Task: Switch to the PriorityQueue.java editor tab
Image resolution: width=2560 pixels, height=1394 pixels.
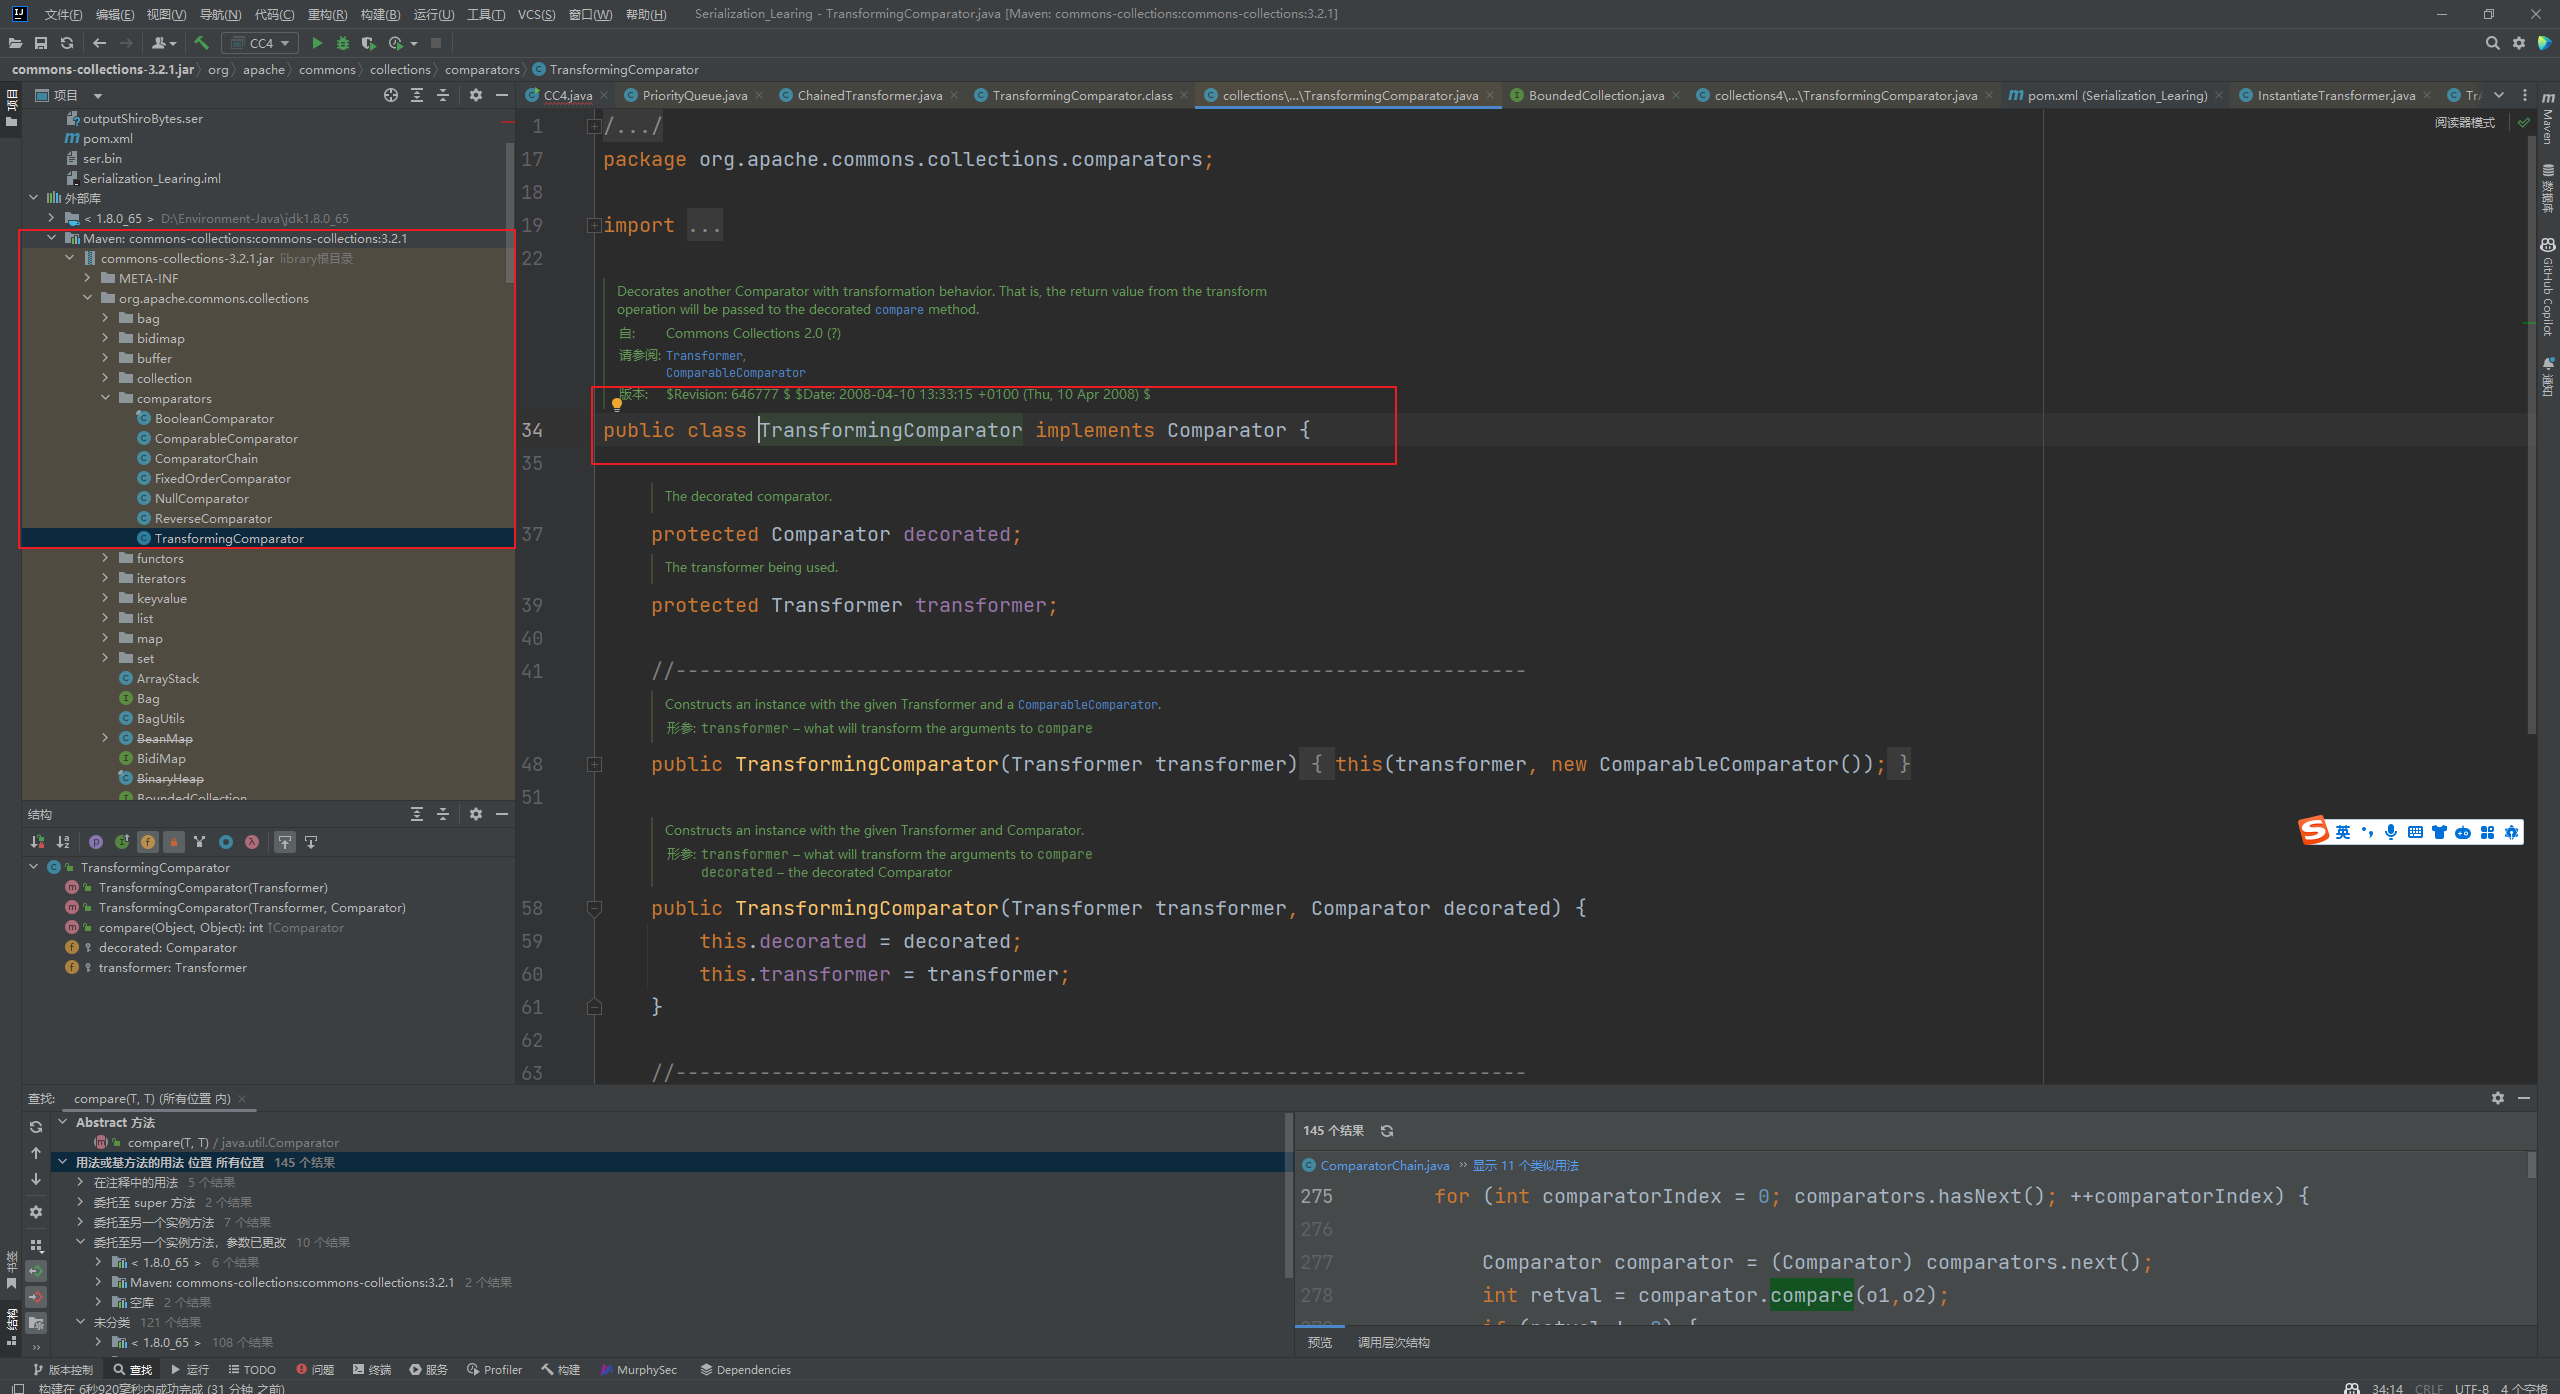Action: click(694, 95)
